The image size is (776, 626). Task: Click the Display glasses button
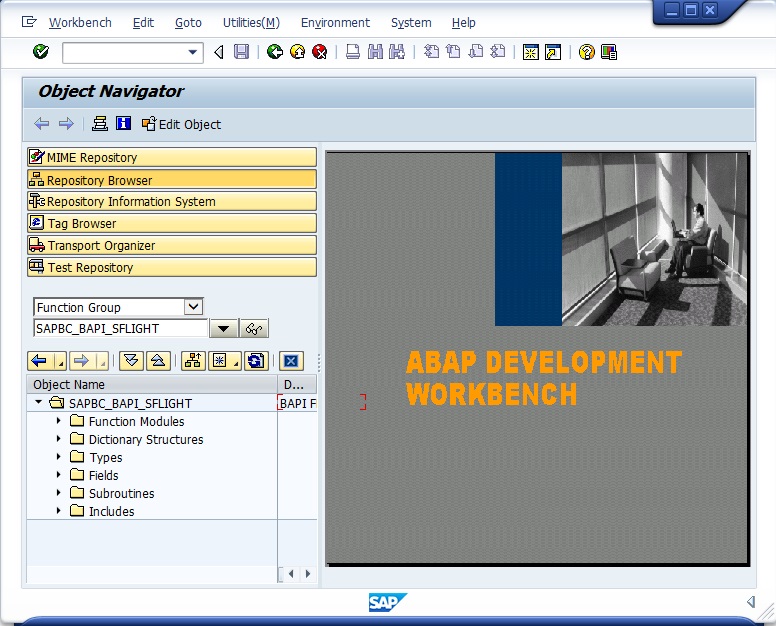[254, 329]
